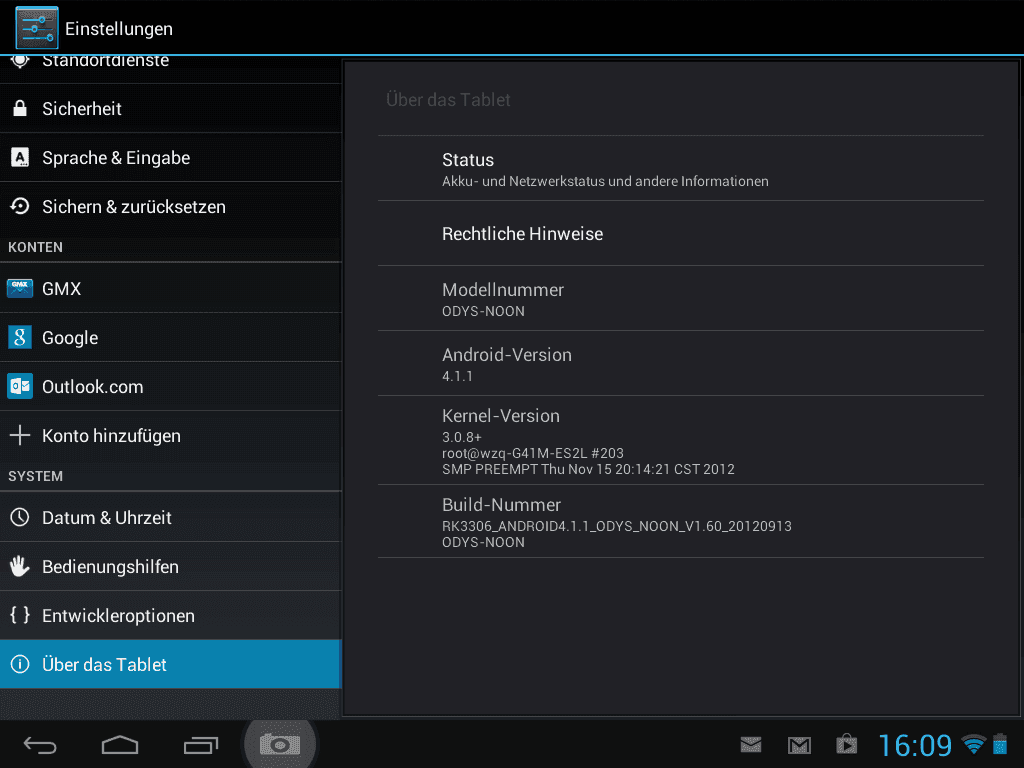This screenshot has width=1024, height=768.
Task: Open the Sicherheit lock icon entry
Action: point(20,108)
